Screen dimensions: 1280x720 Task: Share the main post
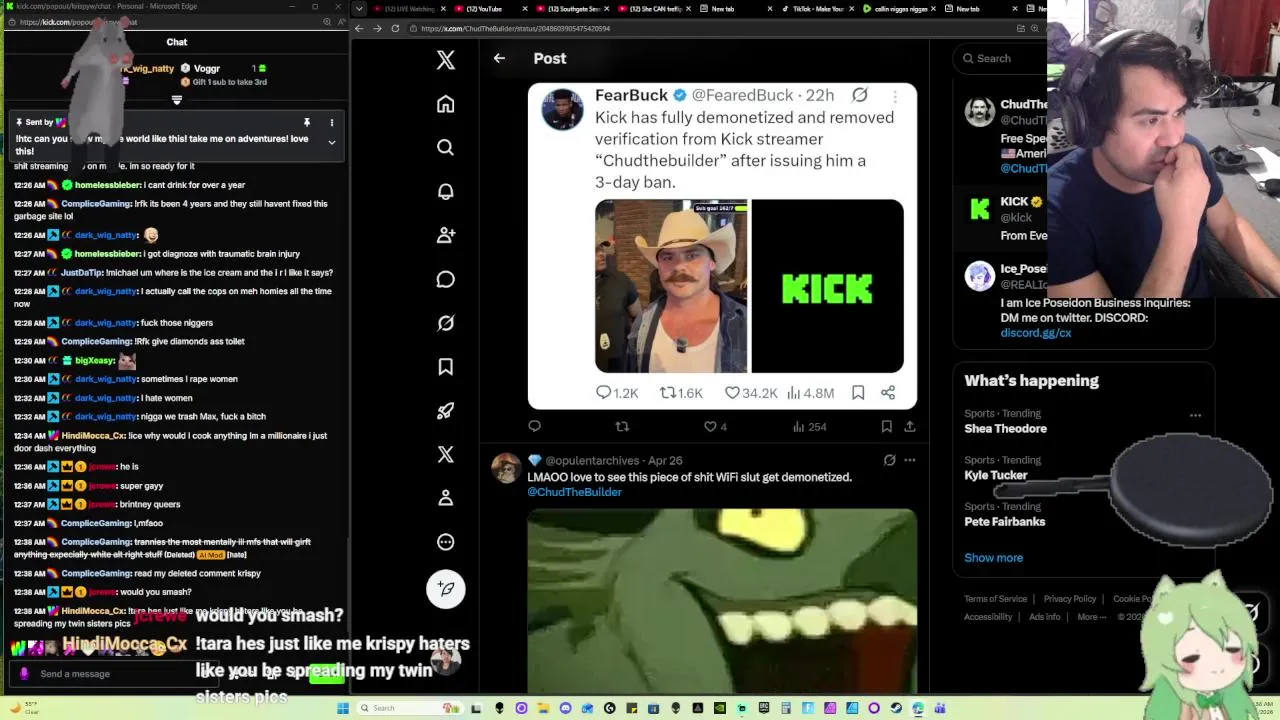pyautogui.click(x=910, y=426)
